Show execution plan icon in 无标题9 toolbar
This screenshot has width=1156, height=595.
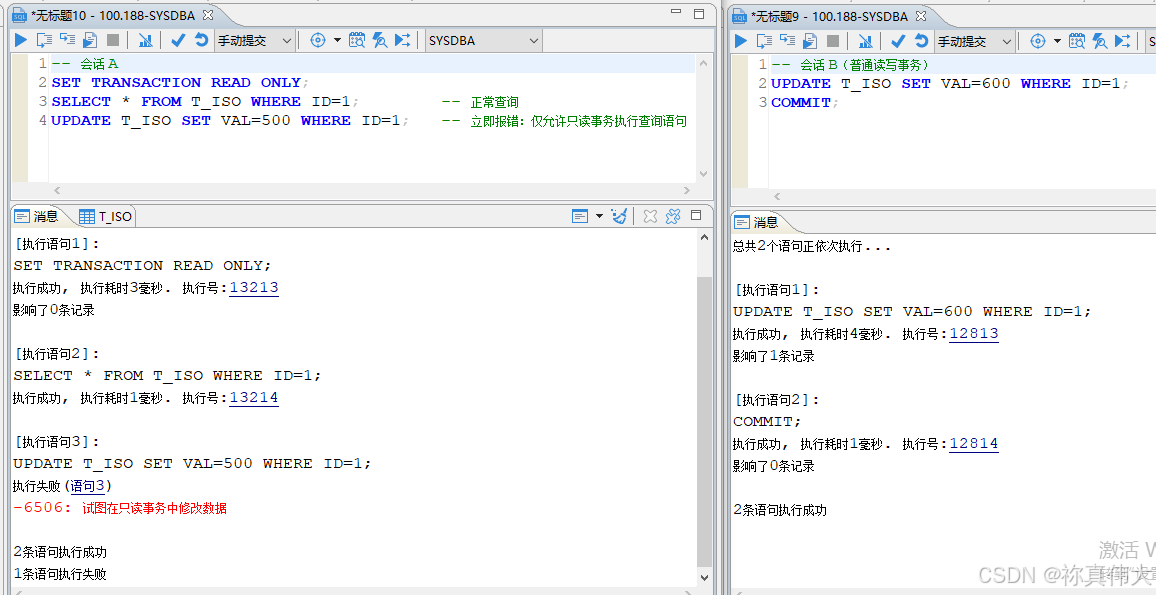866,41
